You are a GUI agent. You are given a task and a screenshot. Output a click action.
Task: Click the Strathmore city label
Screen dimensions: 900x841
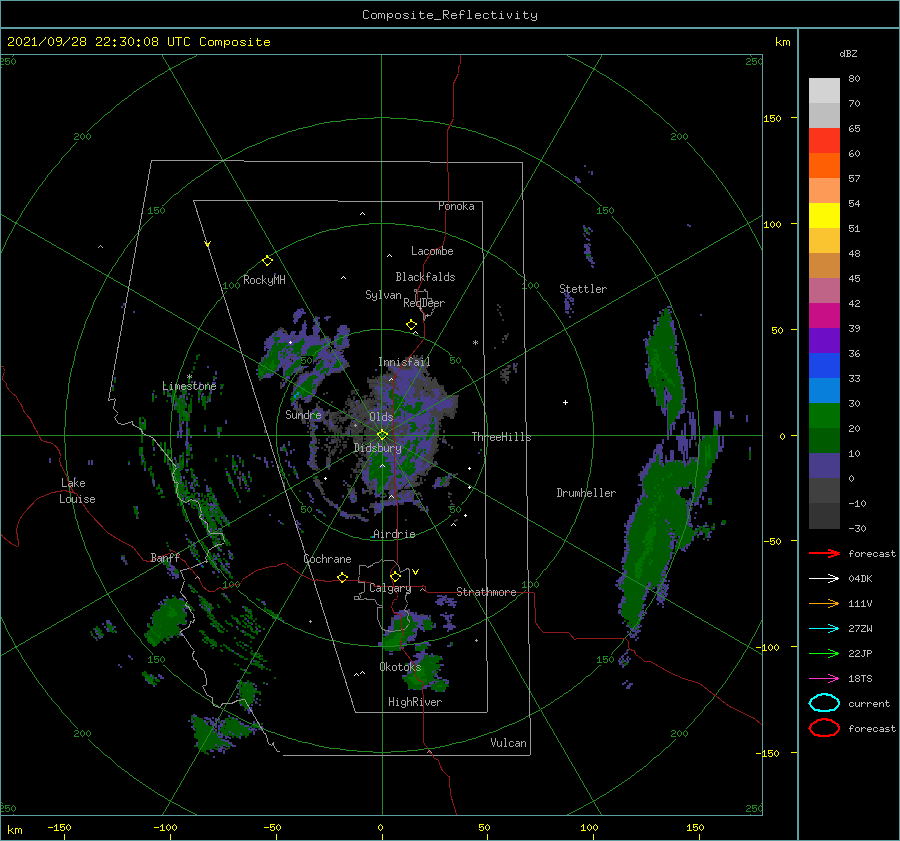[486, 592]
